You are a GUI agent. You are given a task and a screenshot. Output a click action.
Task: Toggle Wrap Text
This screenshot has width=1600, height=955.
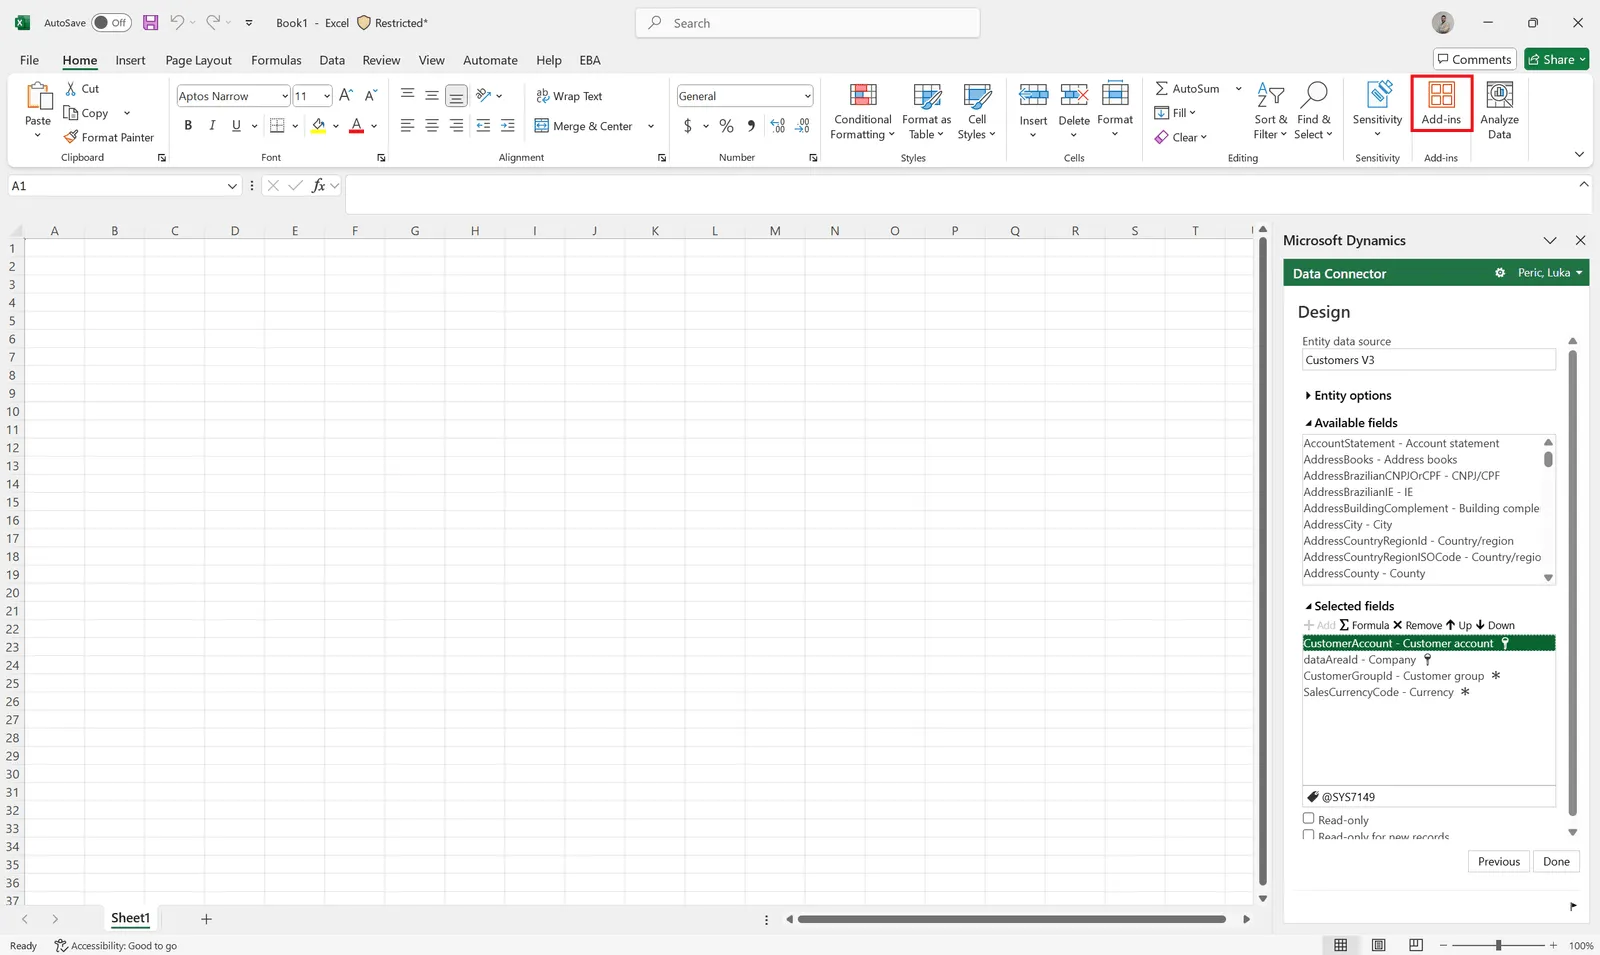tap(569, 96)
